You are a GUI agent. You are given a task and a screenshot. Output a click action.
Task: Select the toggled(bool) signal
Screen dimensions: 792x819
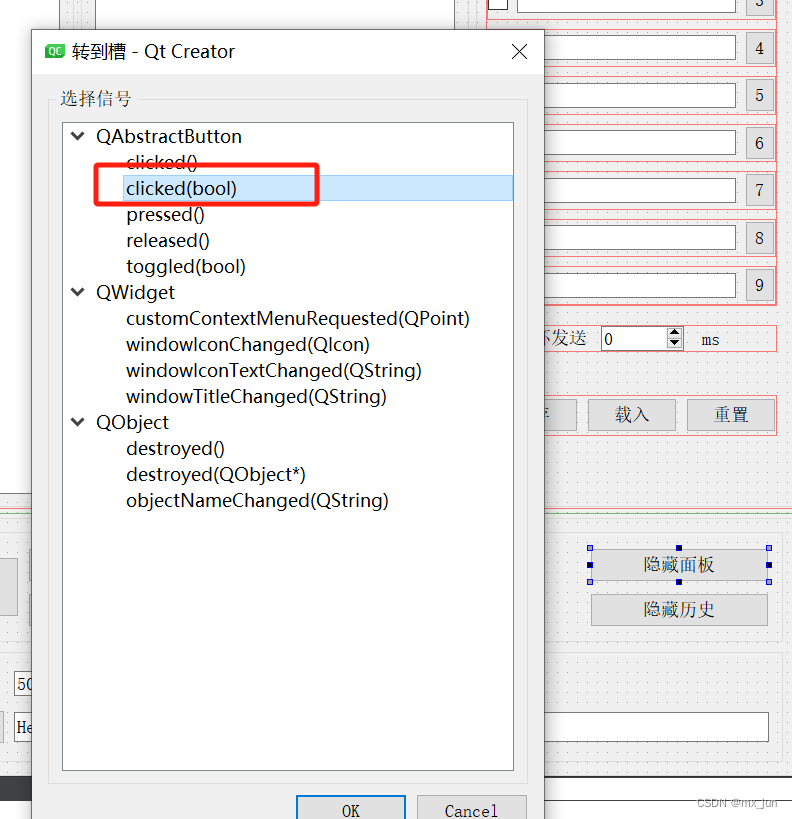pyautogui.click(x=185, y=267)
